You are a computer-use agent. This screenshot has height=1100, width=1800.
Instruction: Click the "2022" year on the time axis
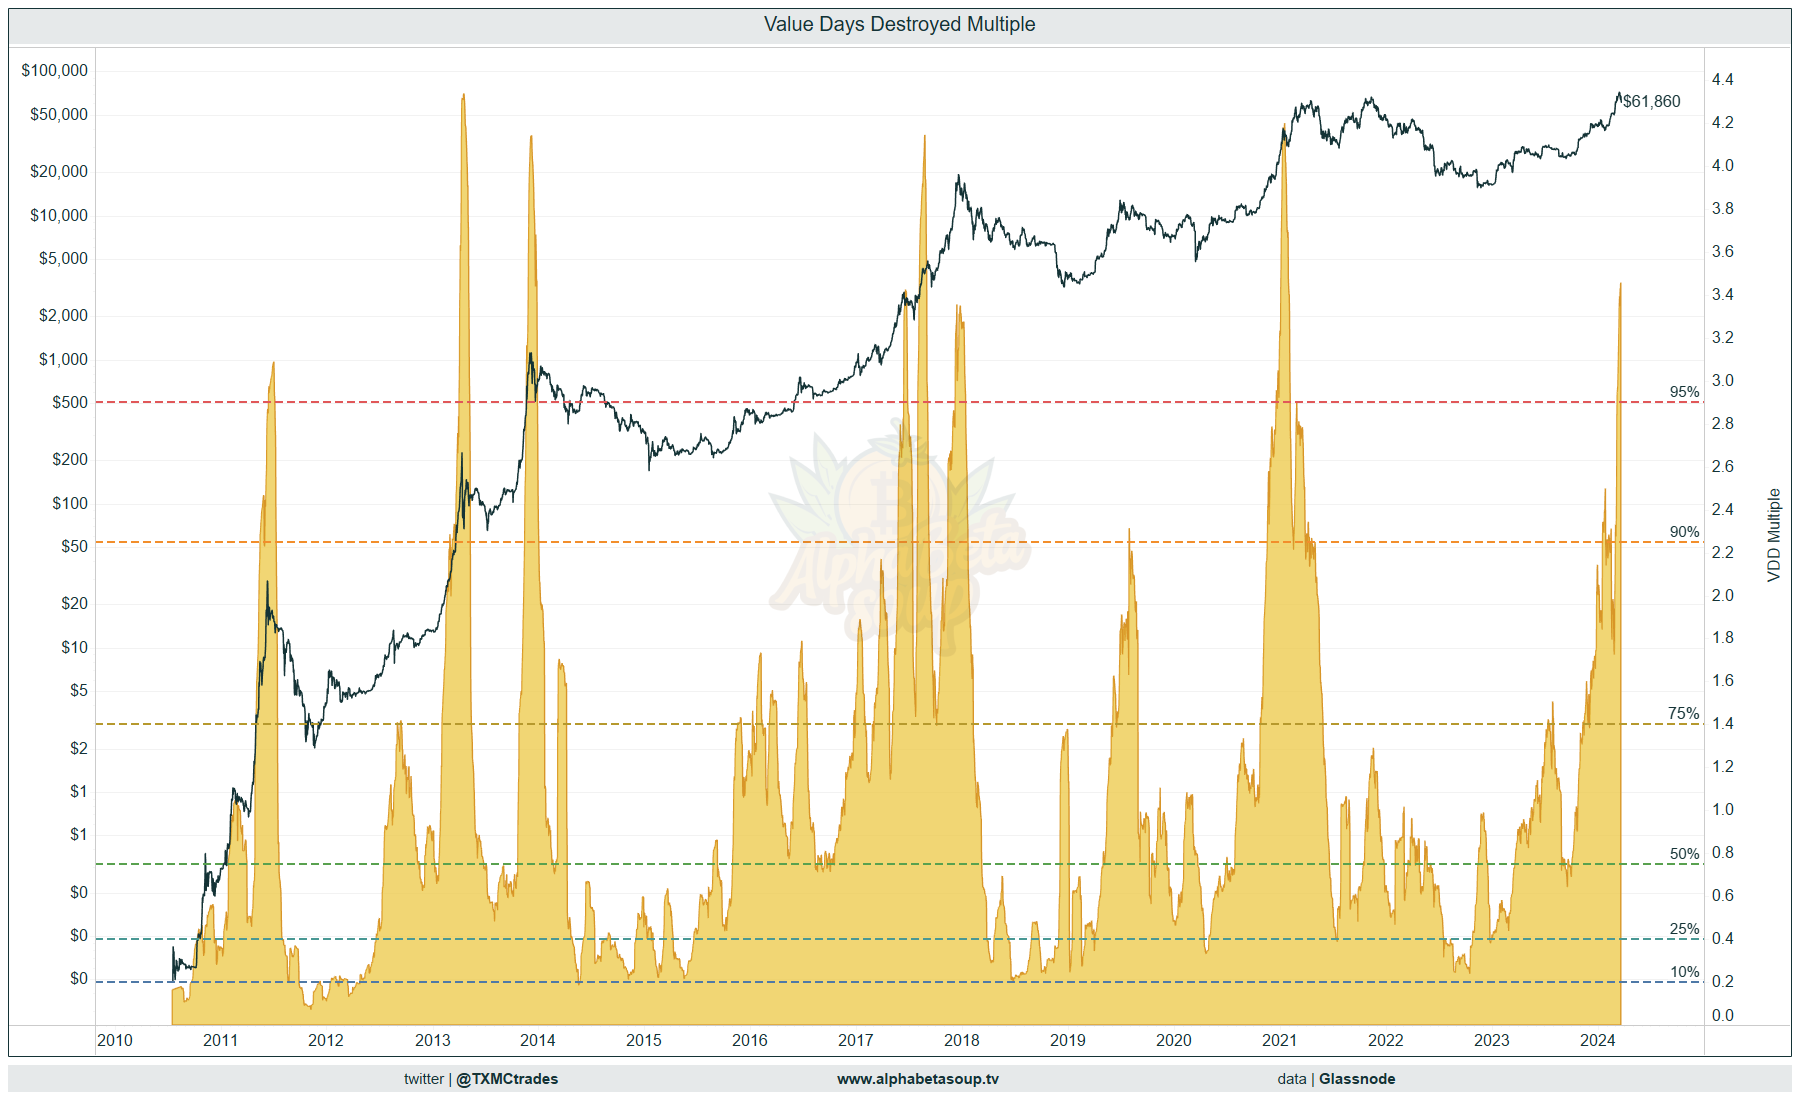click(x=1386, y=1040)
